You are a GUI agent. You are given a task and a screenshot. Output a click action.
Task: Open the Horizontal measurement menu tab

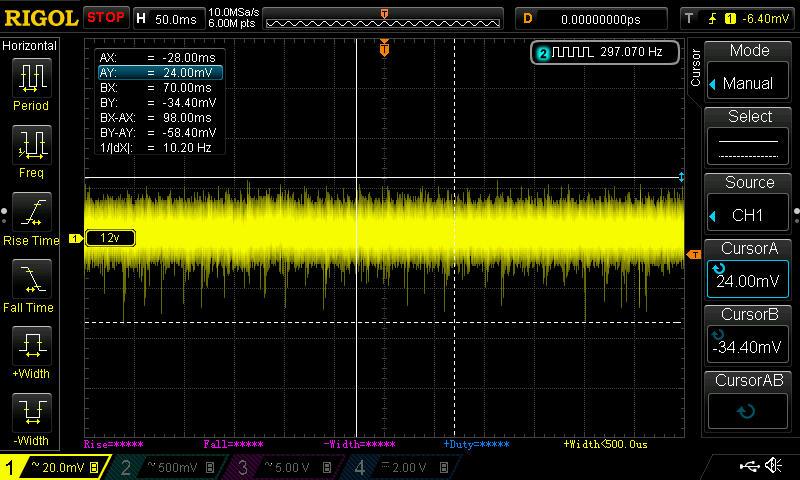click(x=30, y=46)
